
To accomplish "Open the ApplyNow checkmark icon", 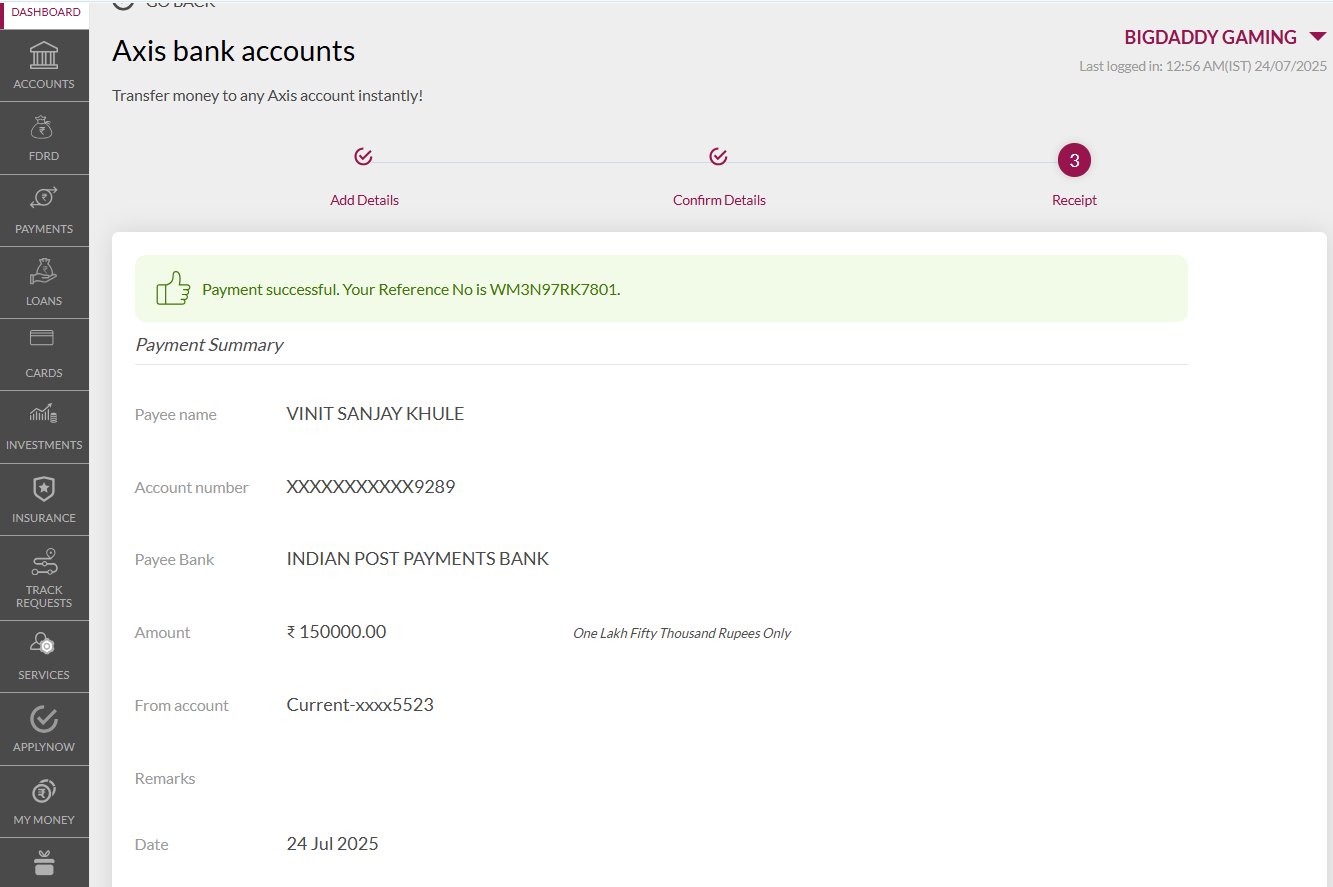I will pyautogui.click(x=44, y=718).
